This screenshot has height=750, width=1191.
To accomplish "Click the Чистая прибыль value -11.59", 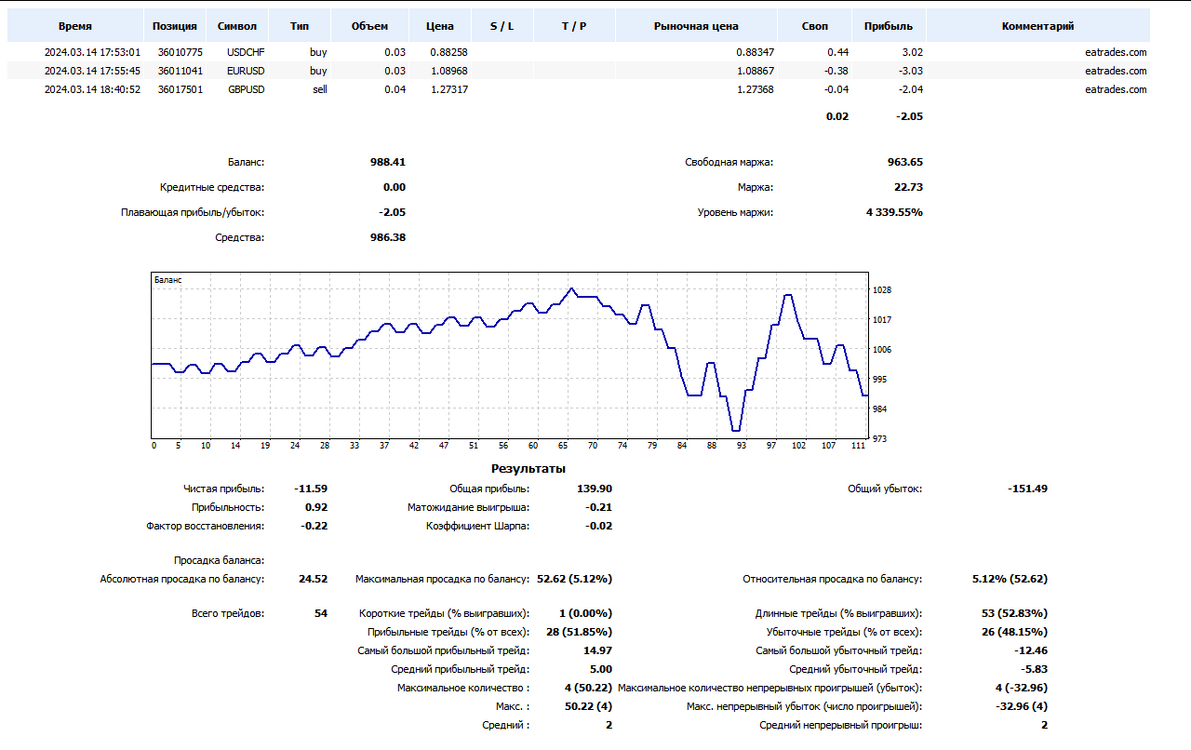I will pos(311,489).
